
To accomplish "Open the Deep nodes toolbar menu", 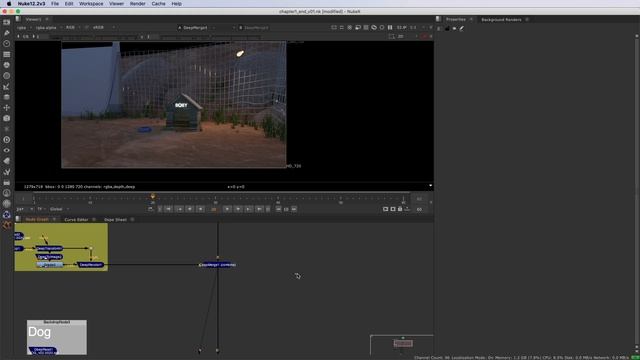I will 7,140.
